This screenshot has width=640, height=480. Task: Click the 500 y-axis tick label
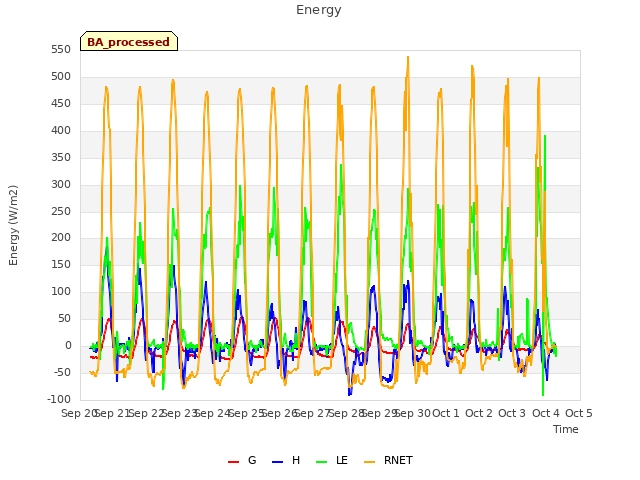(x=61, y=77)
